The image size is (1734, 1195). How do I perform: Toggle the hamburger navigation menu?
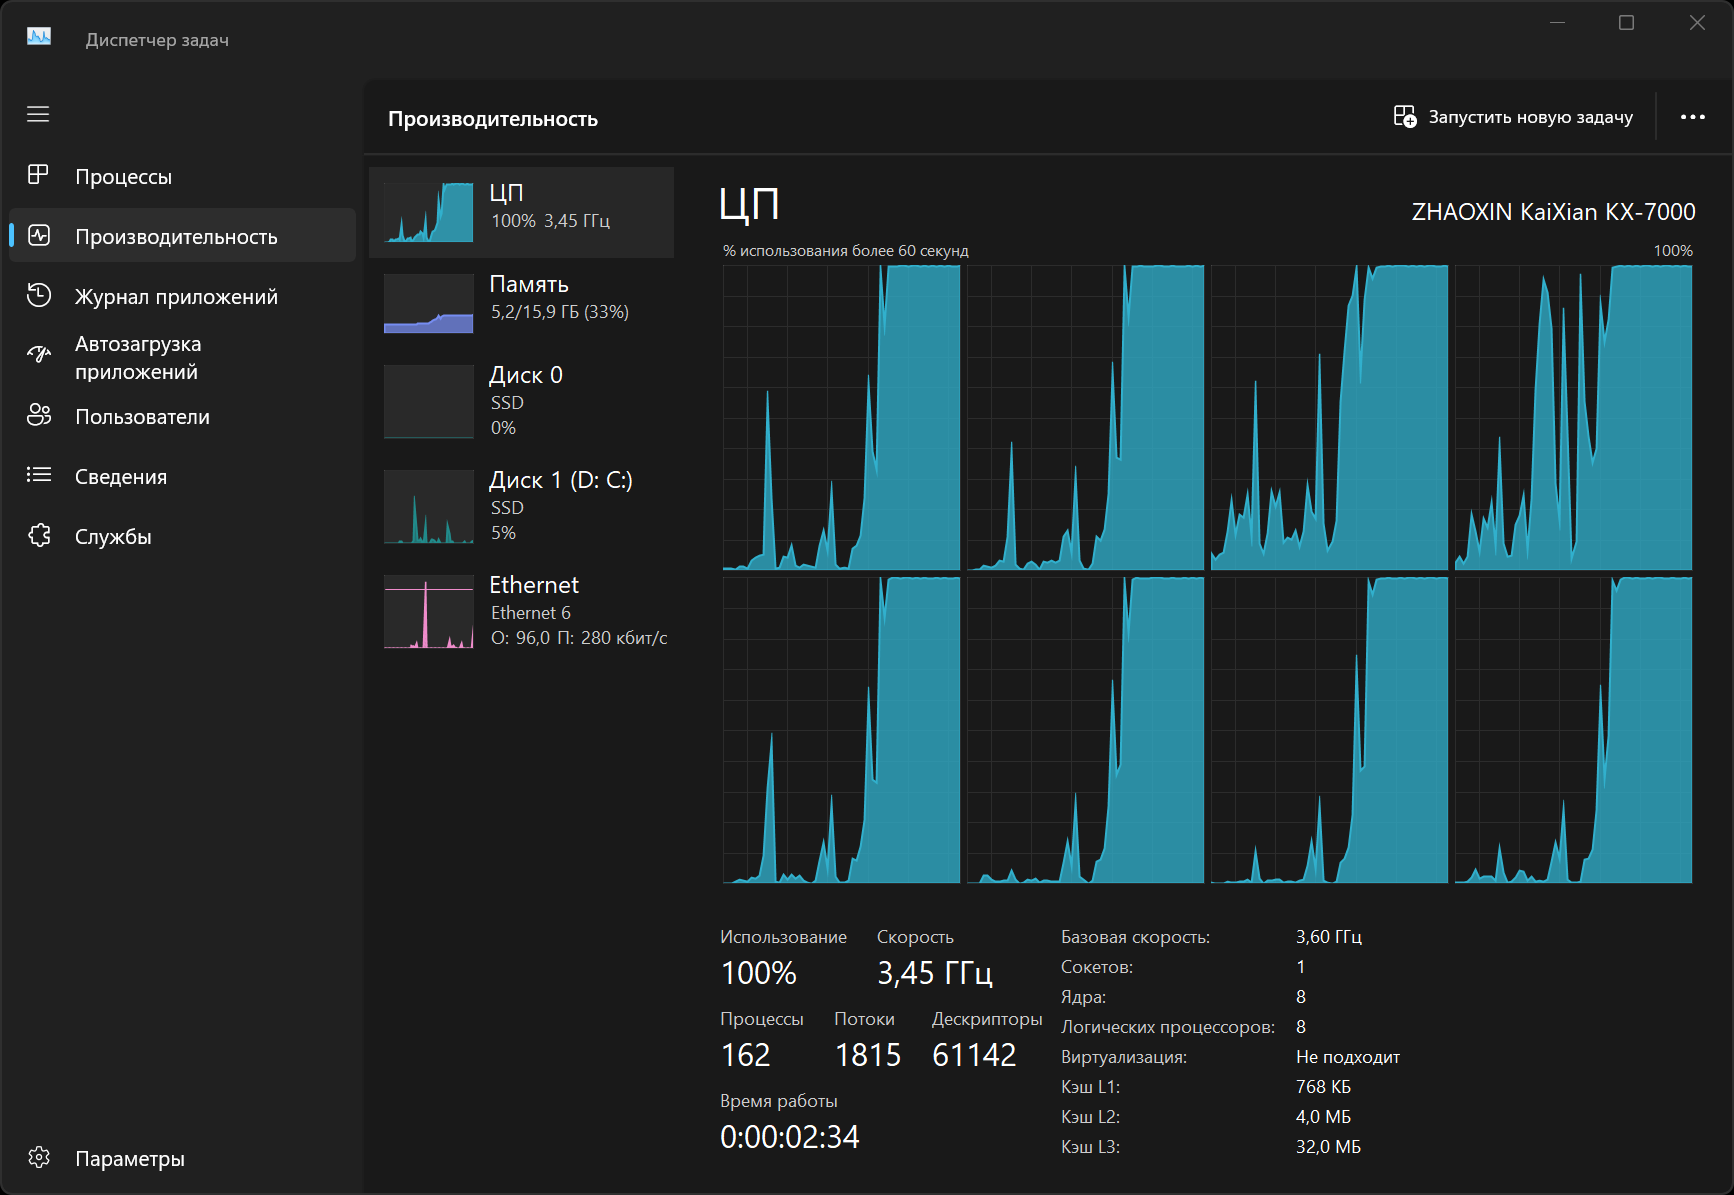(38, 114)
